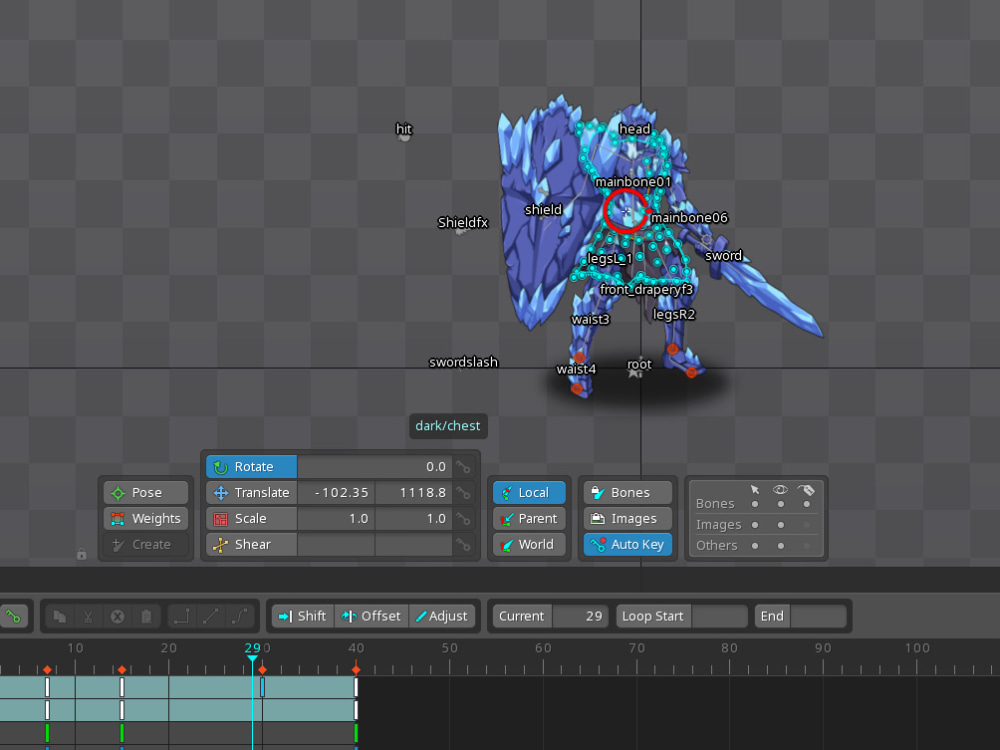Switch axes to World
1000x750 pixels.
(529, 545)
